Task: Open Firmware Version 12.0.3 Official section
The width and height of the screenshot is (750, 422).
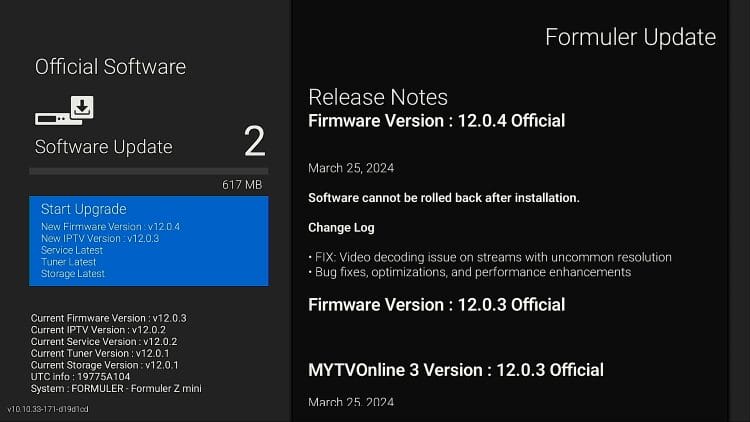Action: [436, 304]
